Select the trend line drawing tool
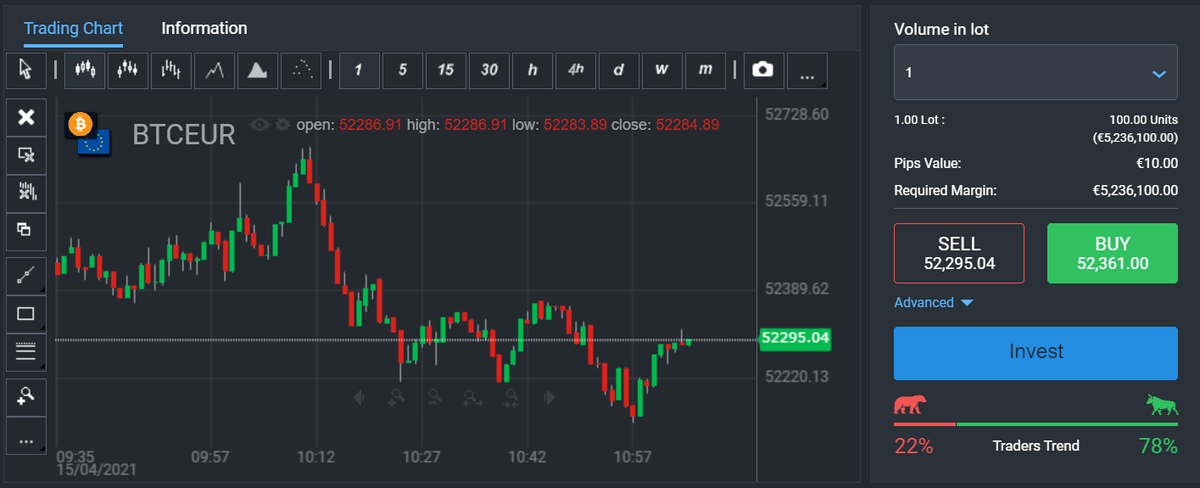Image resolution: width=1200 pixels, height=488 pixels. coord(26,275)
